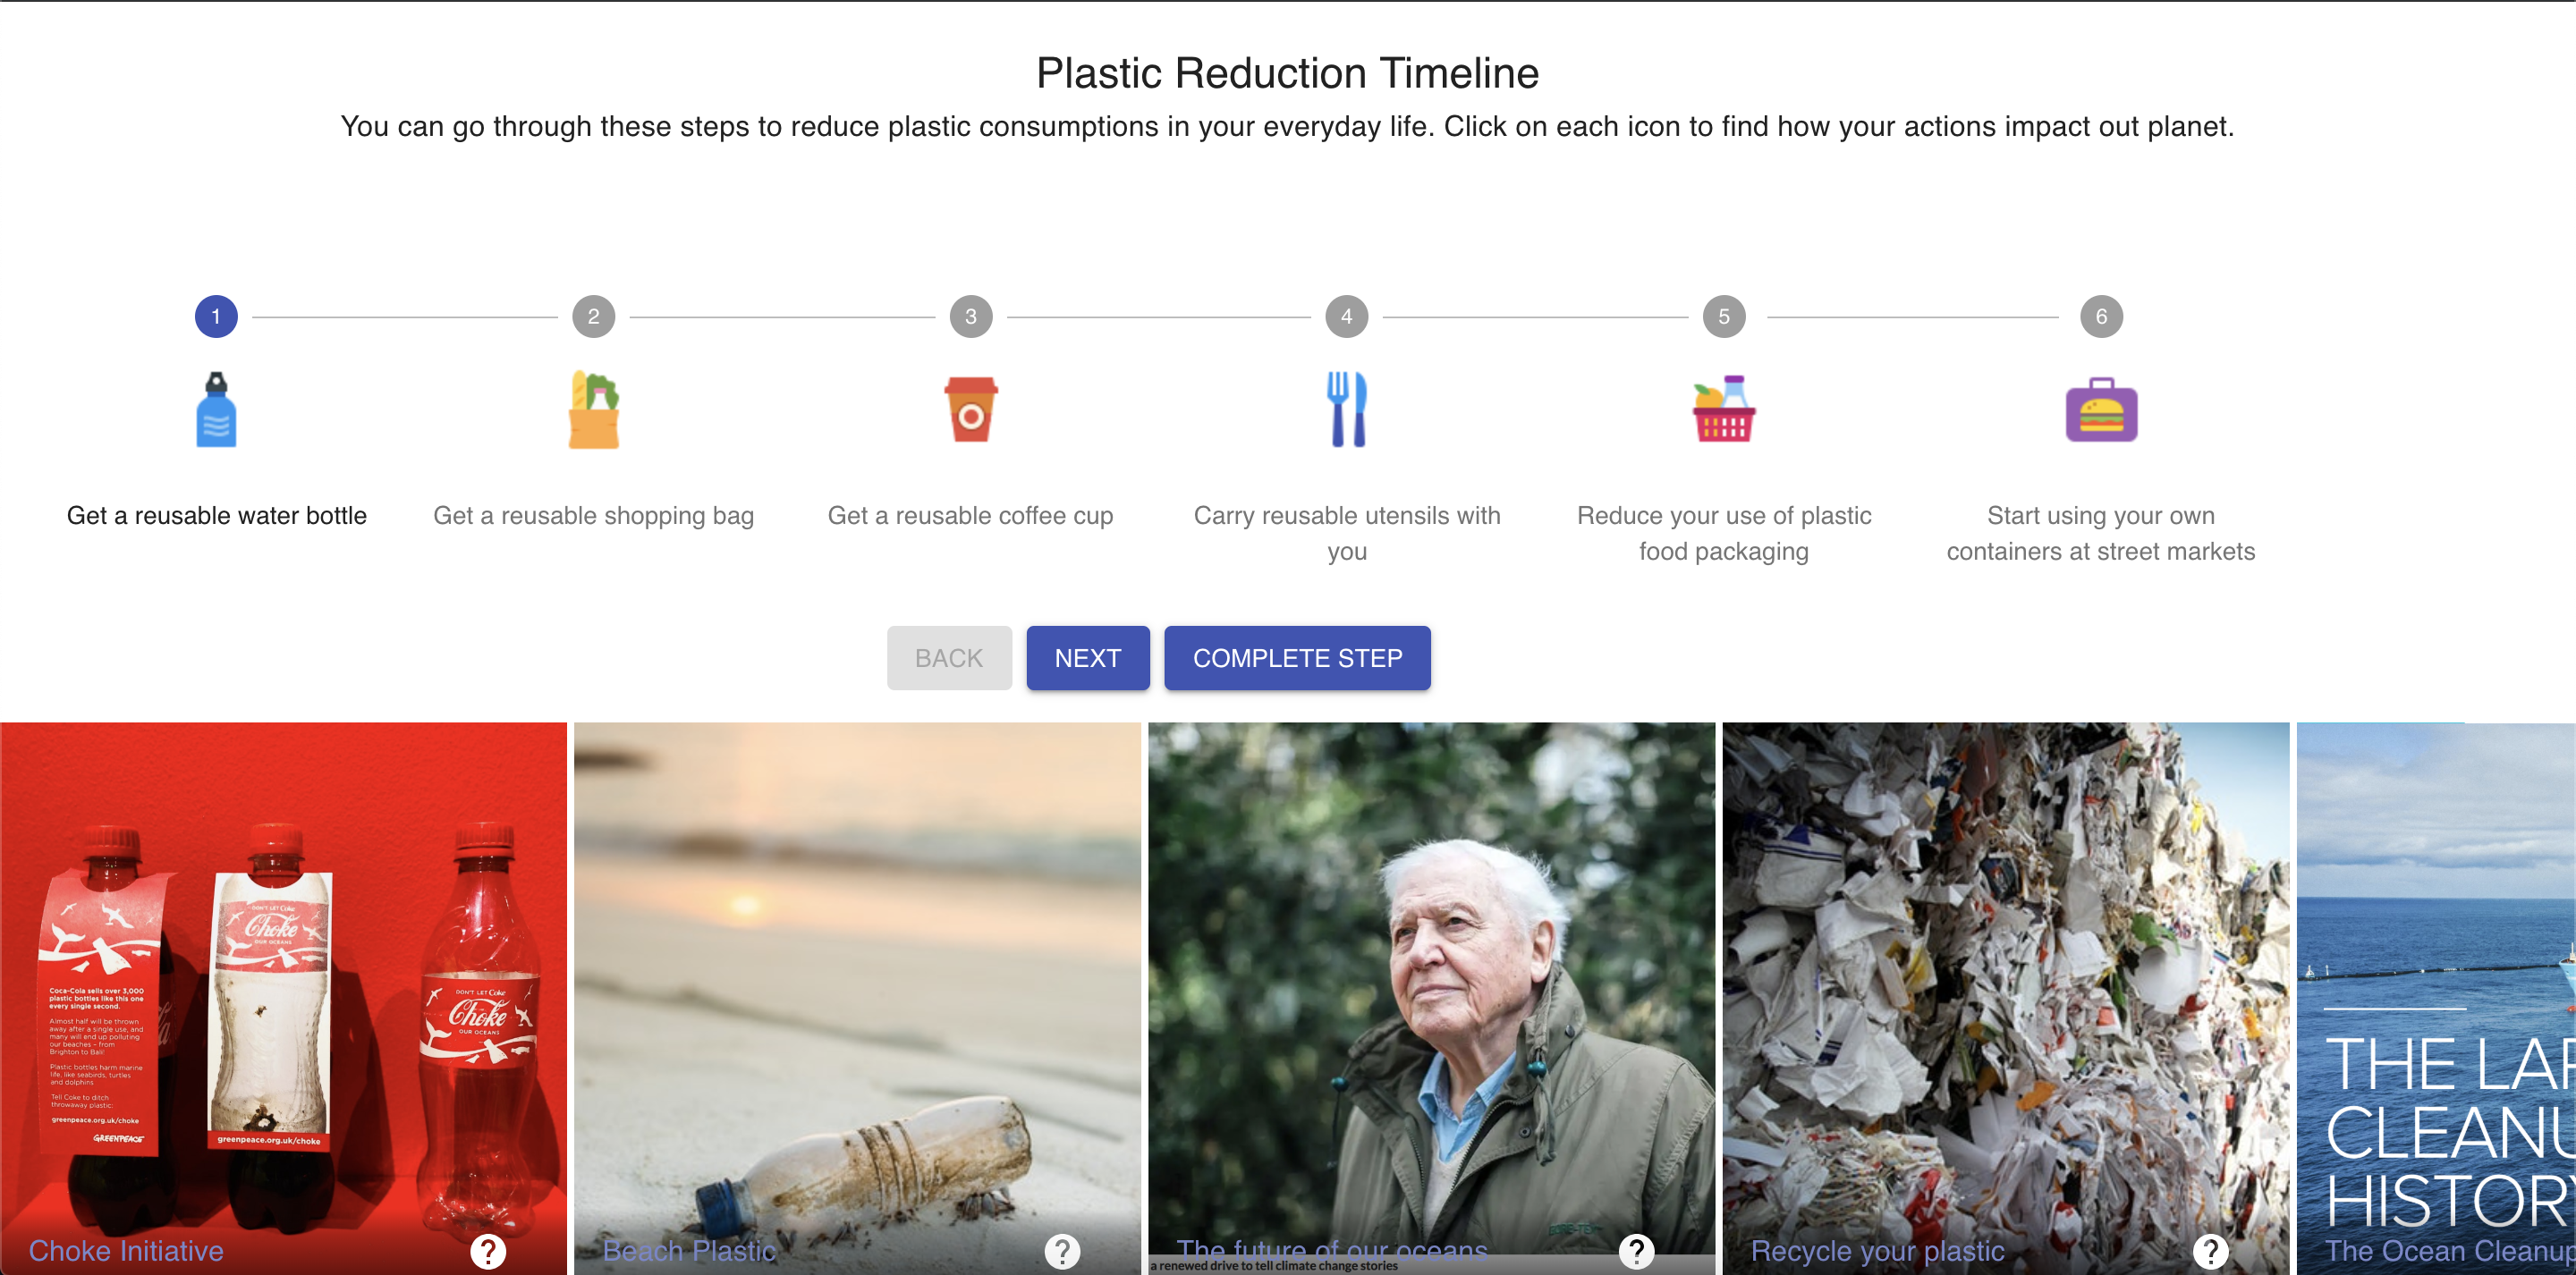This screenshot has width=2576, height=1275.
Task: Open help icon on Choke Initiative tile
Action: coord(488,1250)
